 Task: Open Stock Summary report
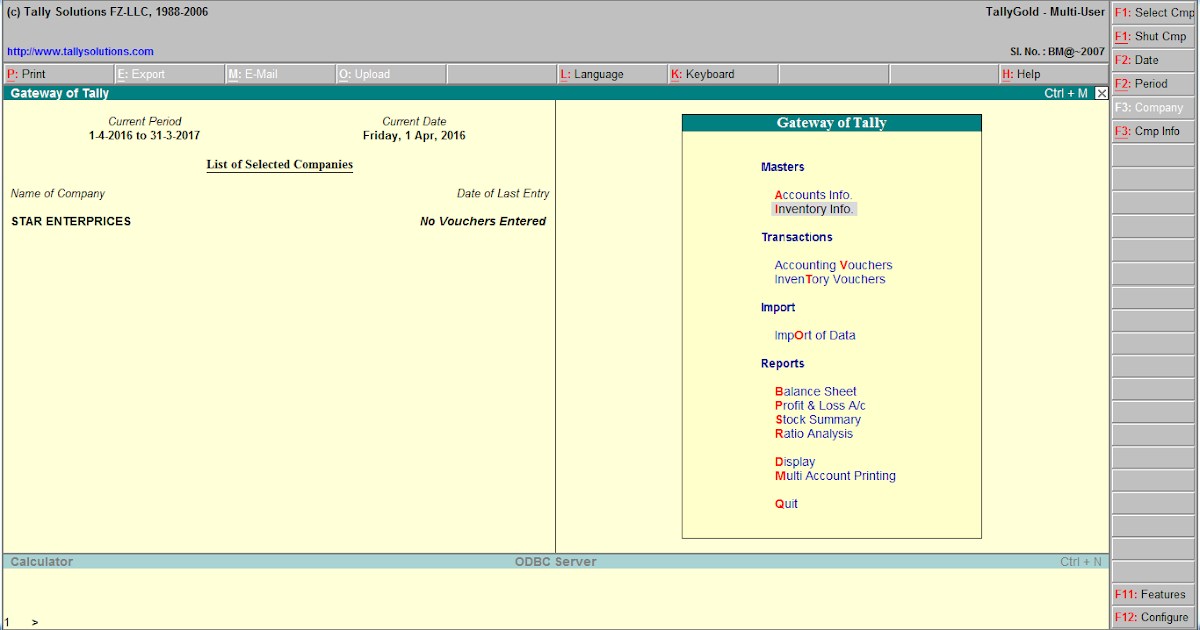[818, 419]
